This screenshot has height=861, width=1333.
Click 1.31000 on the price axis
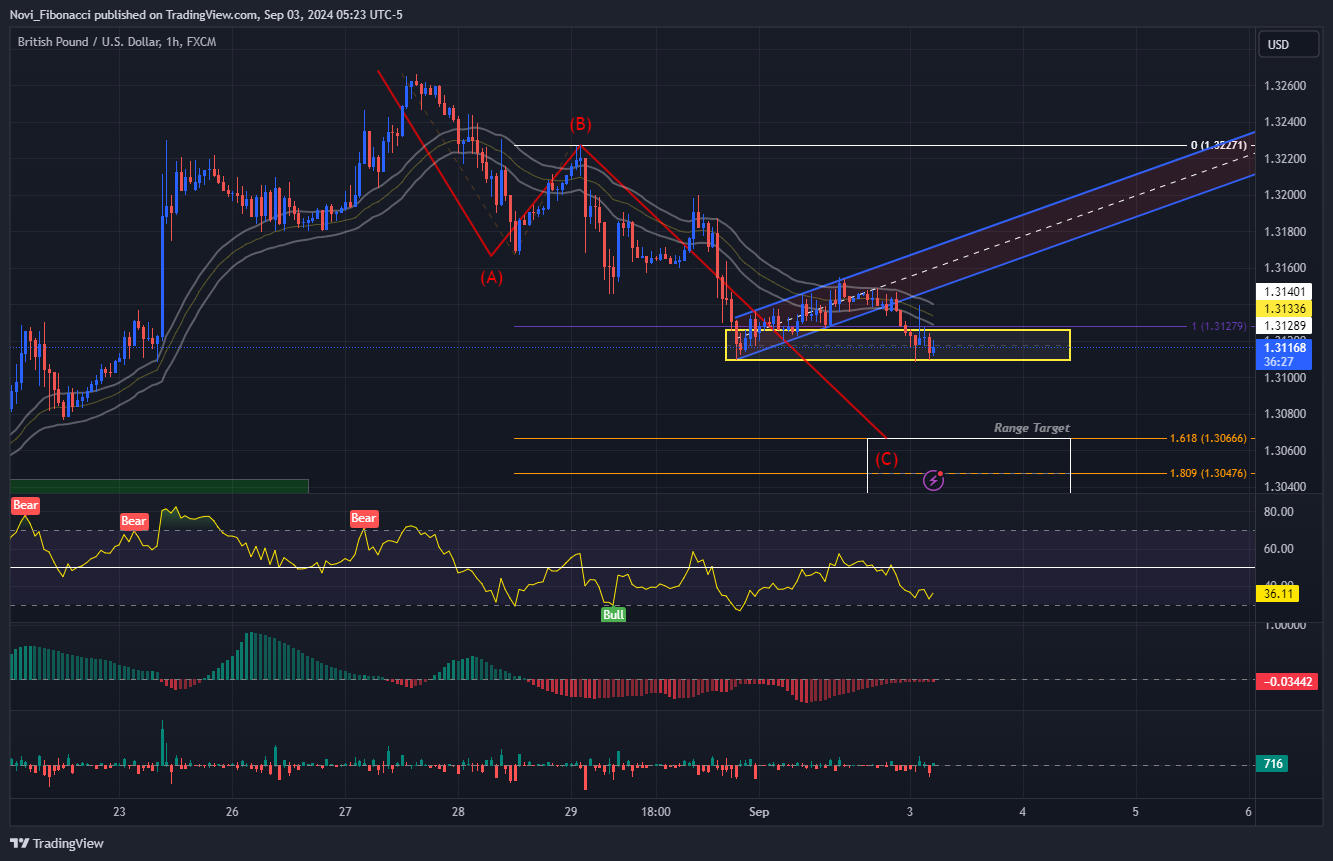(x=1286, y=378)
